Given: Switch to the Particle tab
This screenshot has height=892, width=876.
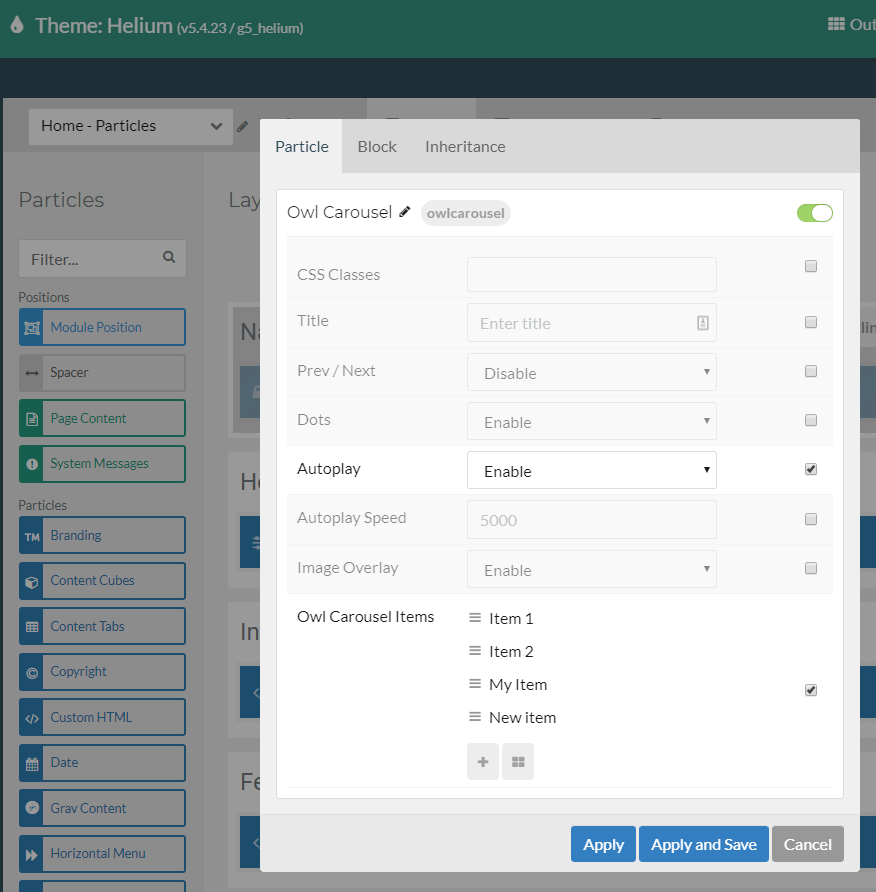Looking at the screenshot, I should click(301, 146).
